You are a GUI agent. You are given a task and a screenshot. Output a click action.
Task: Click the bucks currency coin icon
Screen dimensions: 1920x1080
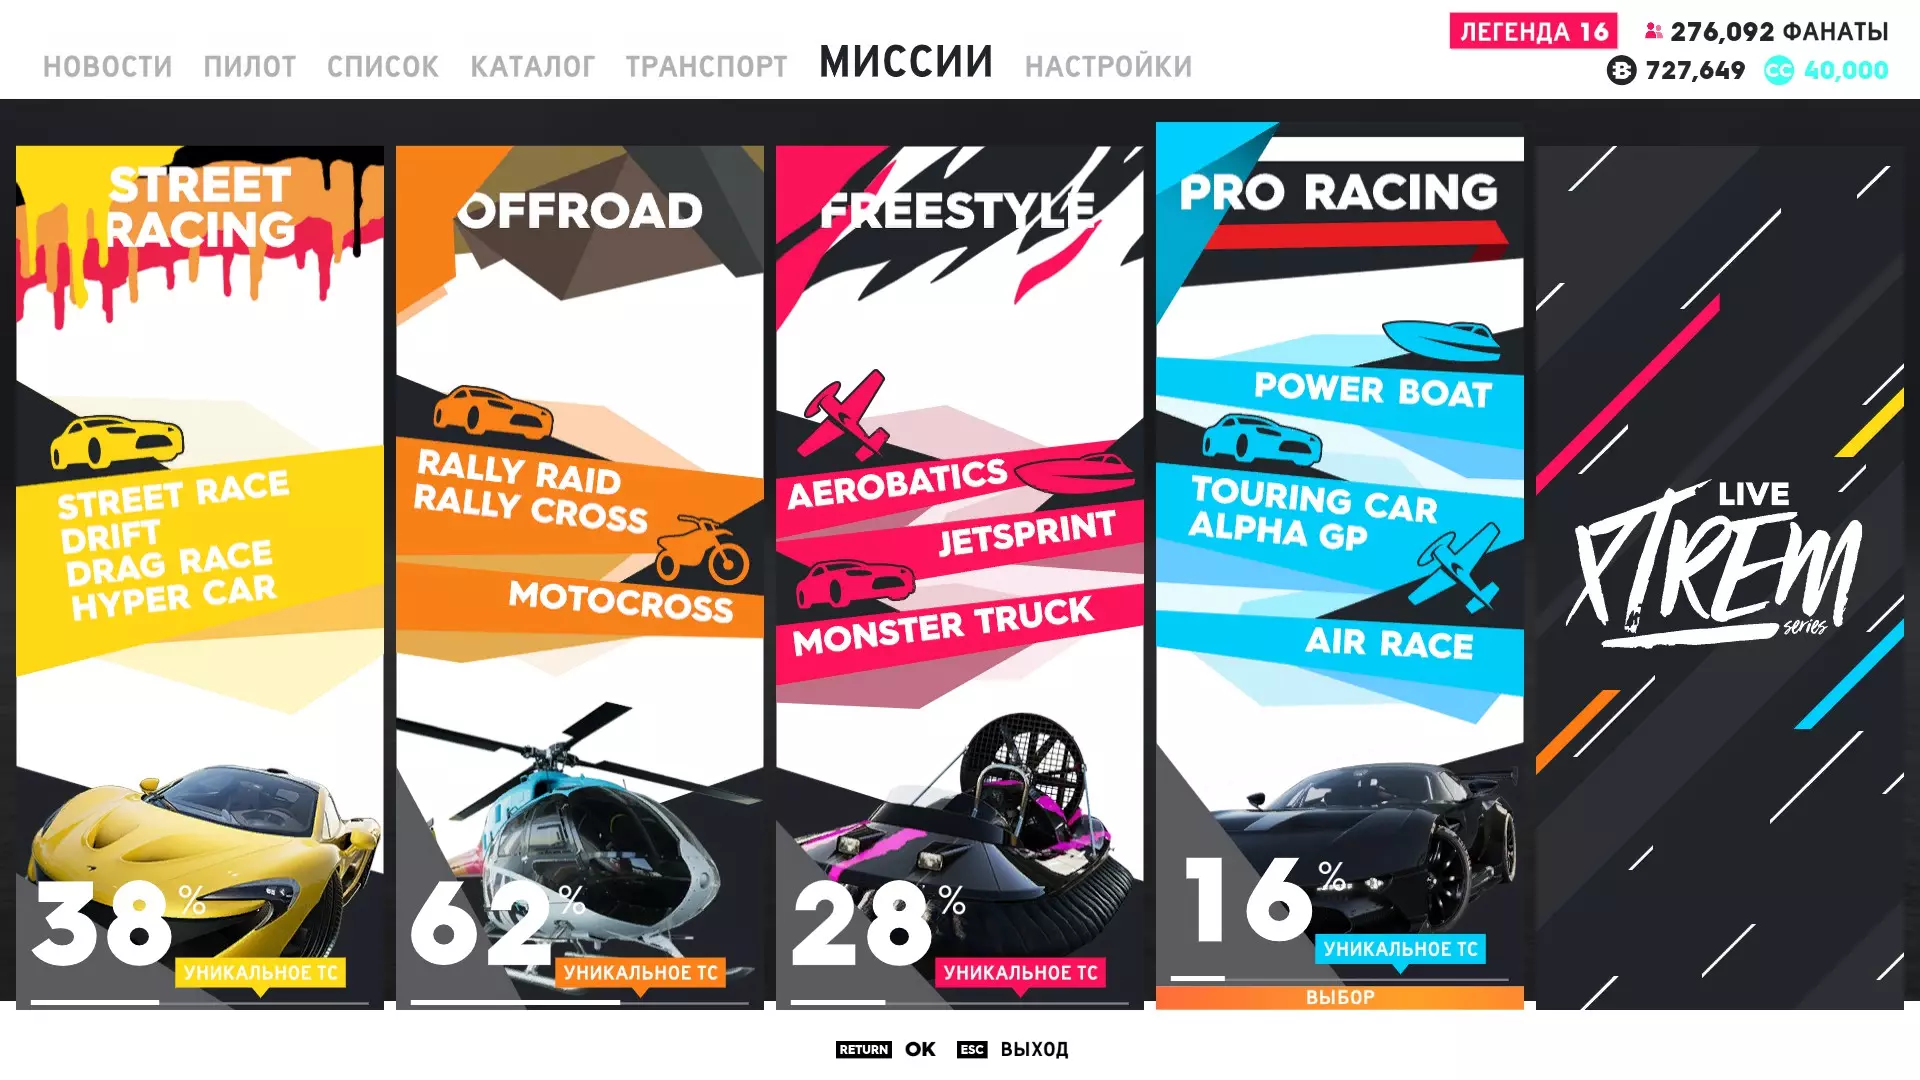(x=1621, y=70)
